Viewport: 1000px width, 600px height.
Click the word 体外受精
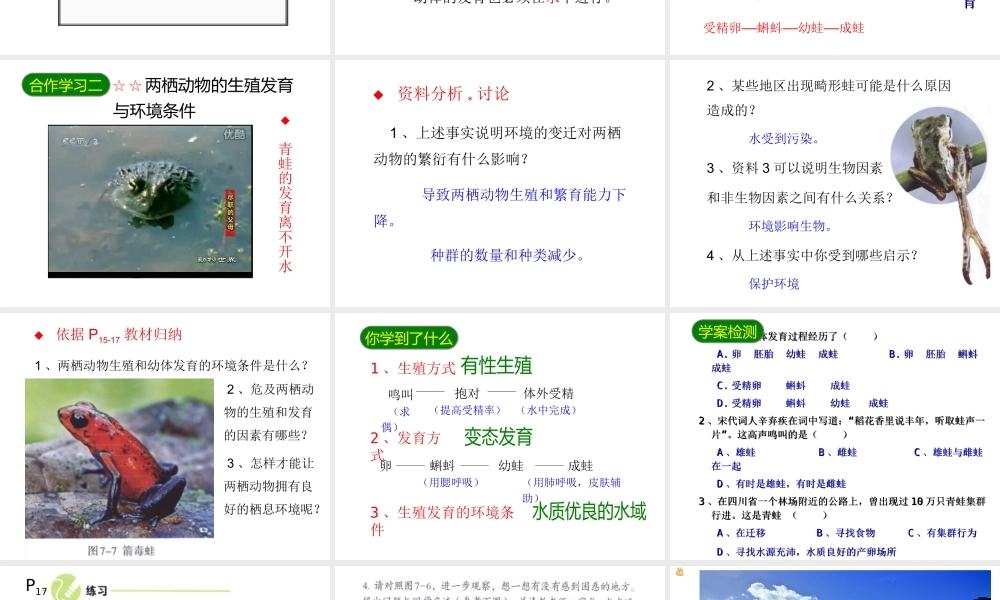click(548, 393)
